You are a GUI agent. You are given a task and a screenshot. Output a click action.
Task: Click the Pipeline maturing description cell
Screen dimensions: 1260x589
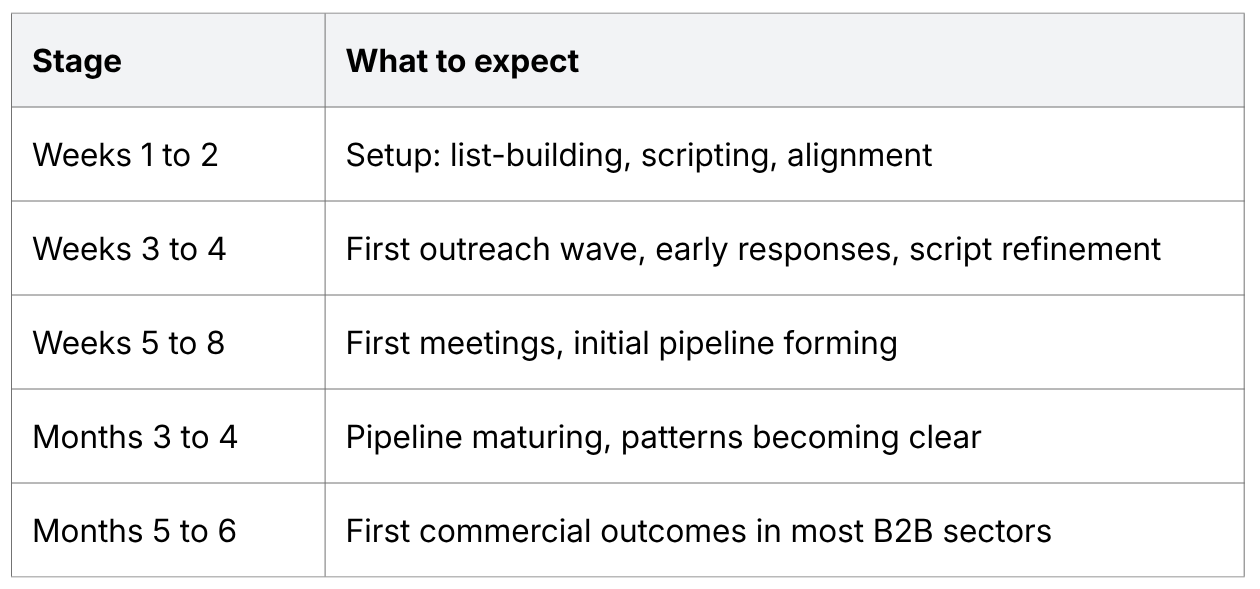[784, 436]
